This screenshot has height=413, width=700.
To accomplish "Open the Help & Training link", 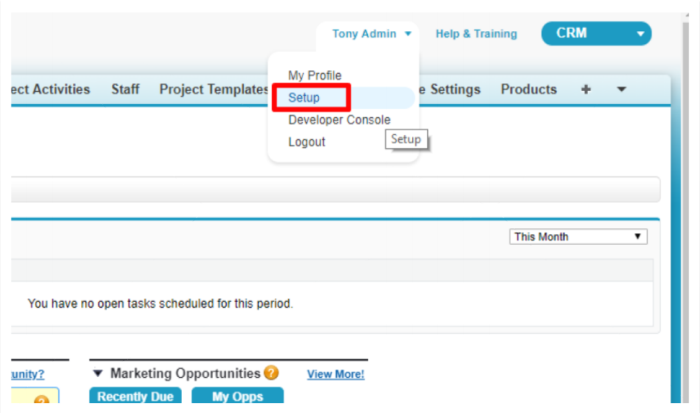I will point(476,33).
